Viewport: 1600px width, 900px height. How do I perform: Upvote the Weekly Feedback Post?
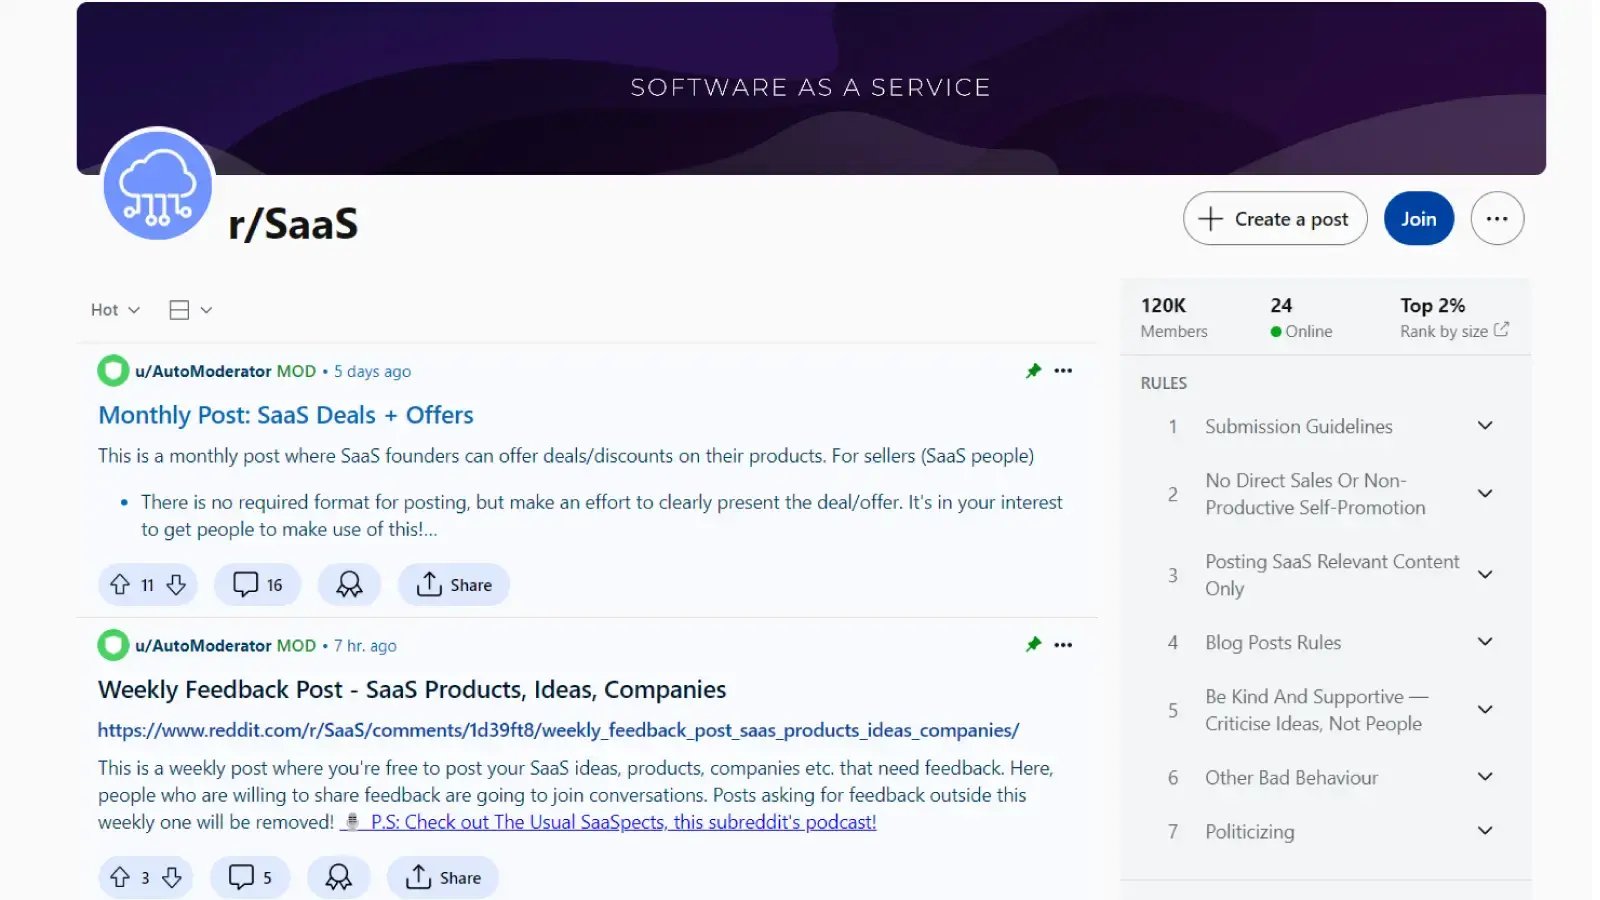(x=120, y=877)
